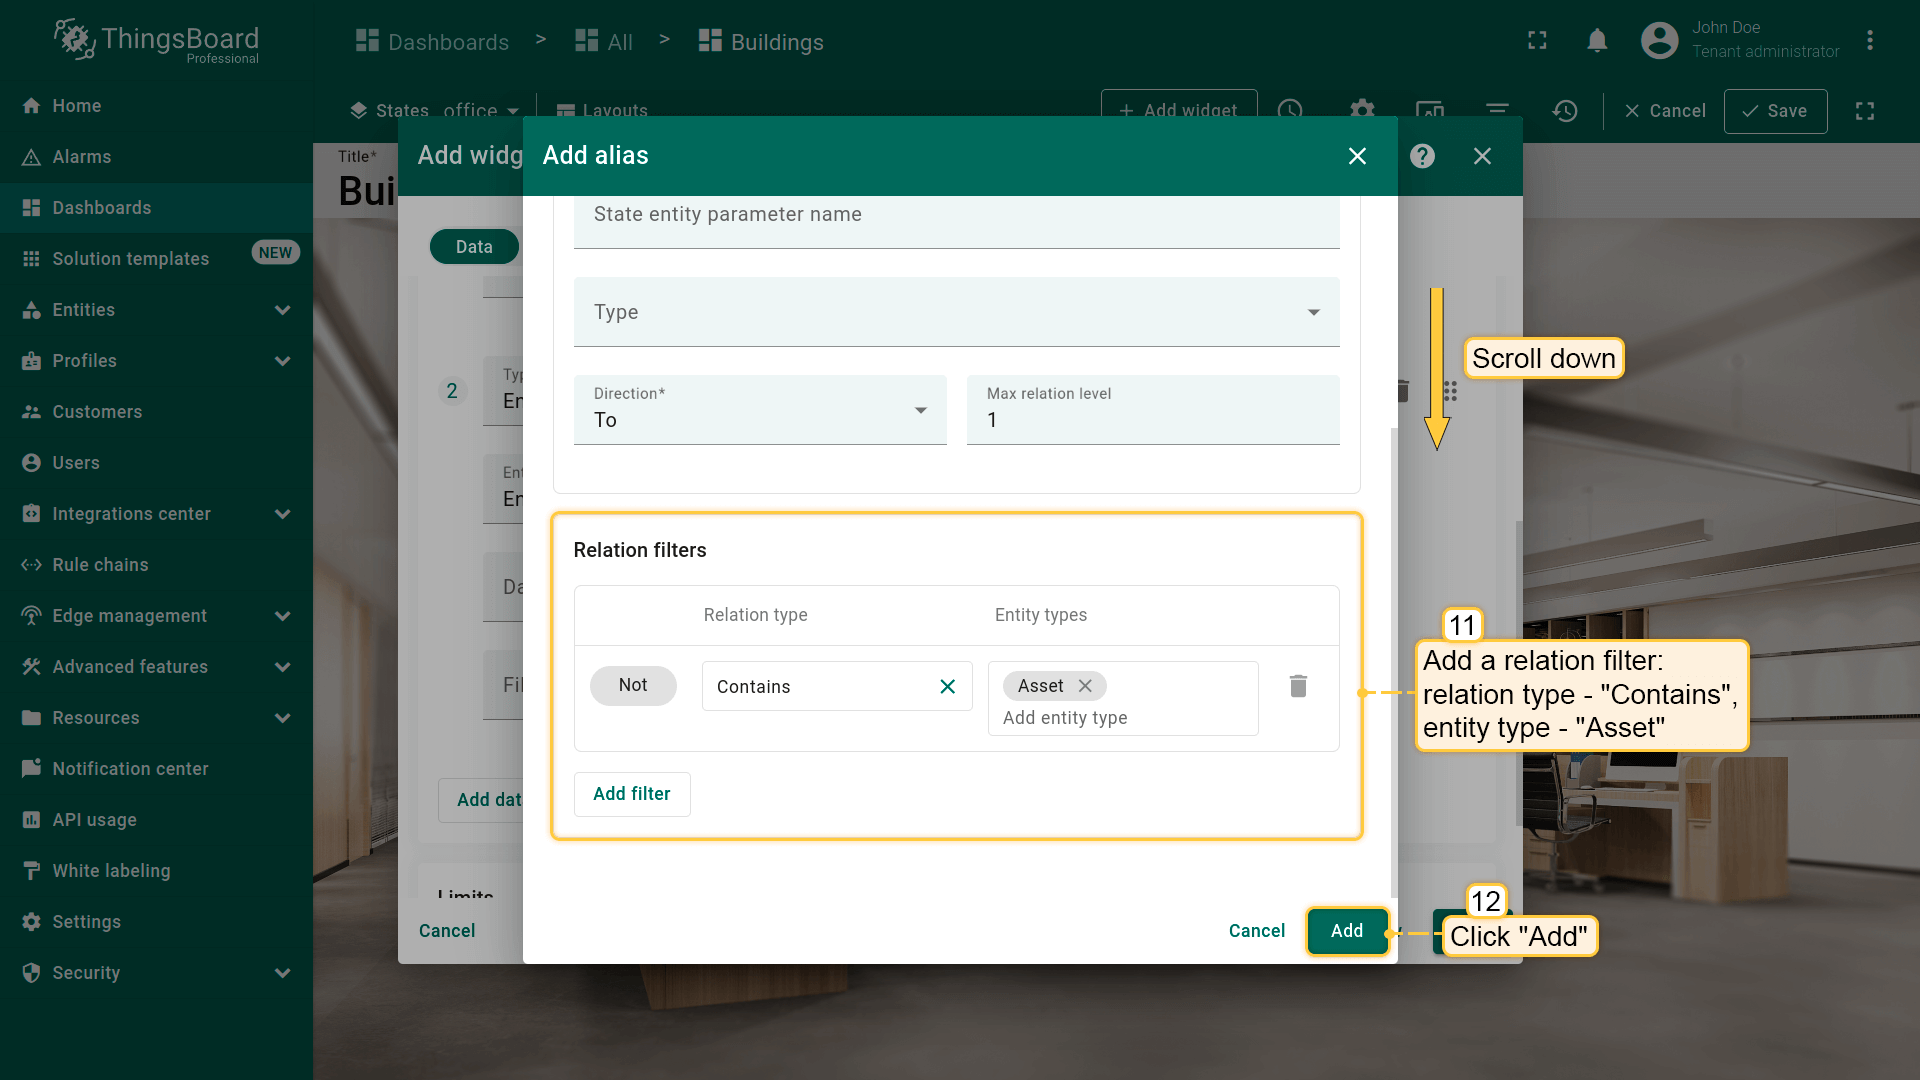Click the Max relation level field
1920x1080 pixels.
point(1152,420)
